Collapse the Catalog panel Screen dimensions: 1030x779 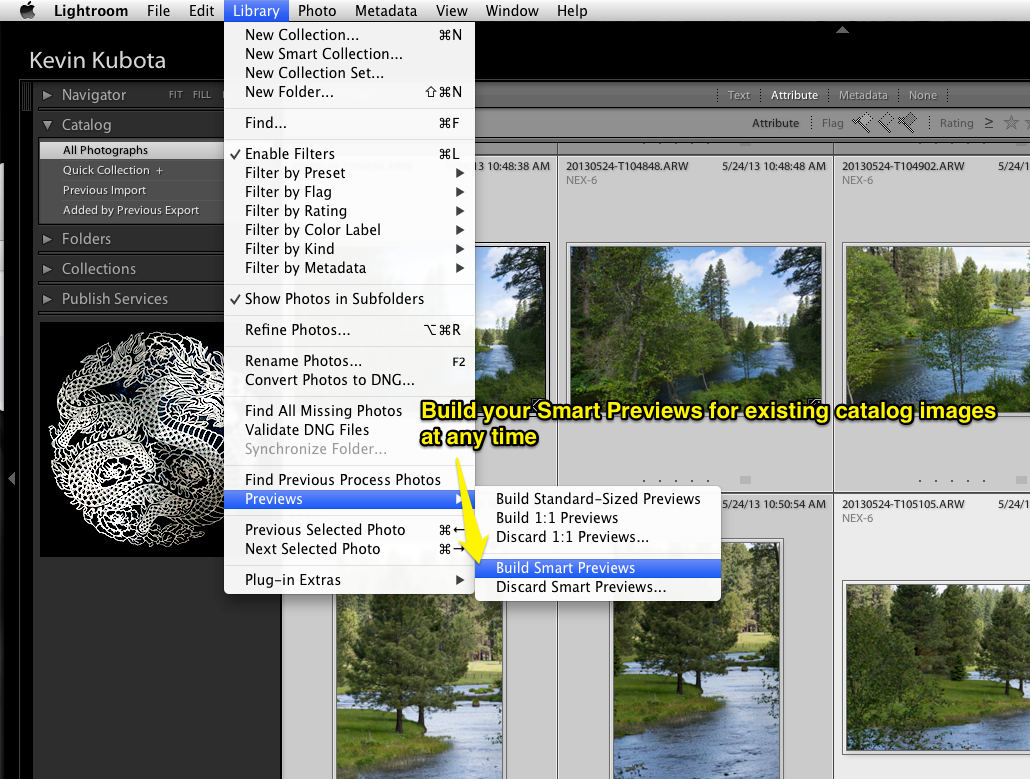click(47, 124)
